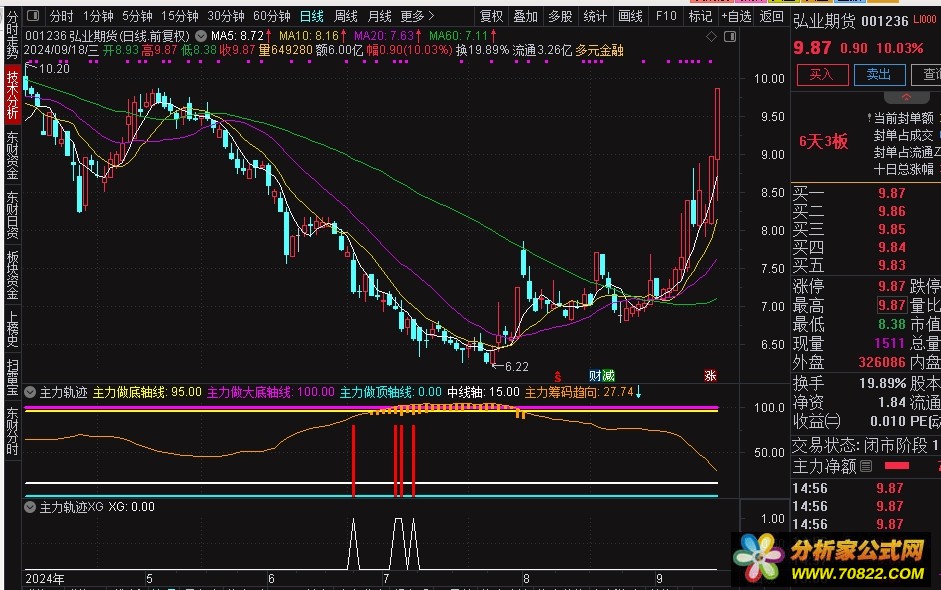The image size is (941, 590).
Task: Switch to the 分时 intraday chart period
Action: [61, 16]
